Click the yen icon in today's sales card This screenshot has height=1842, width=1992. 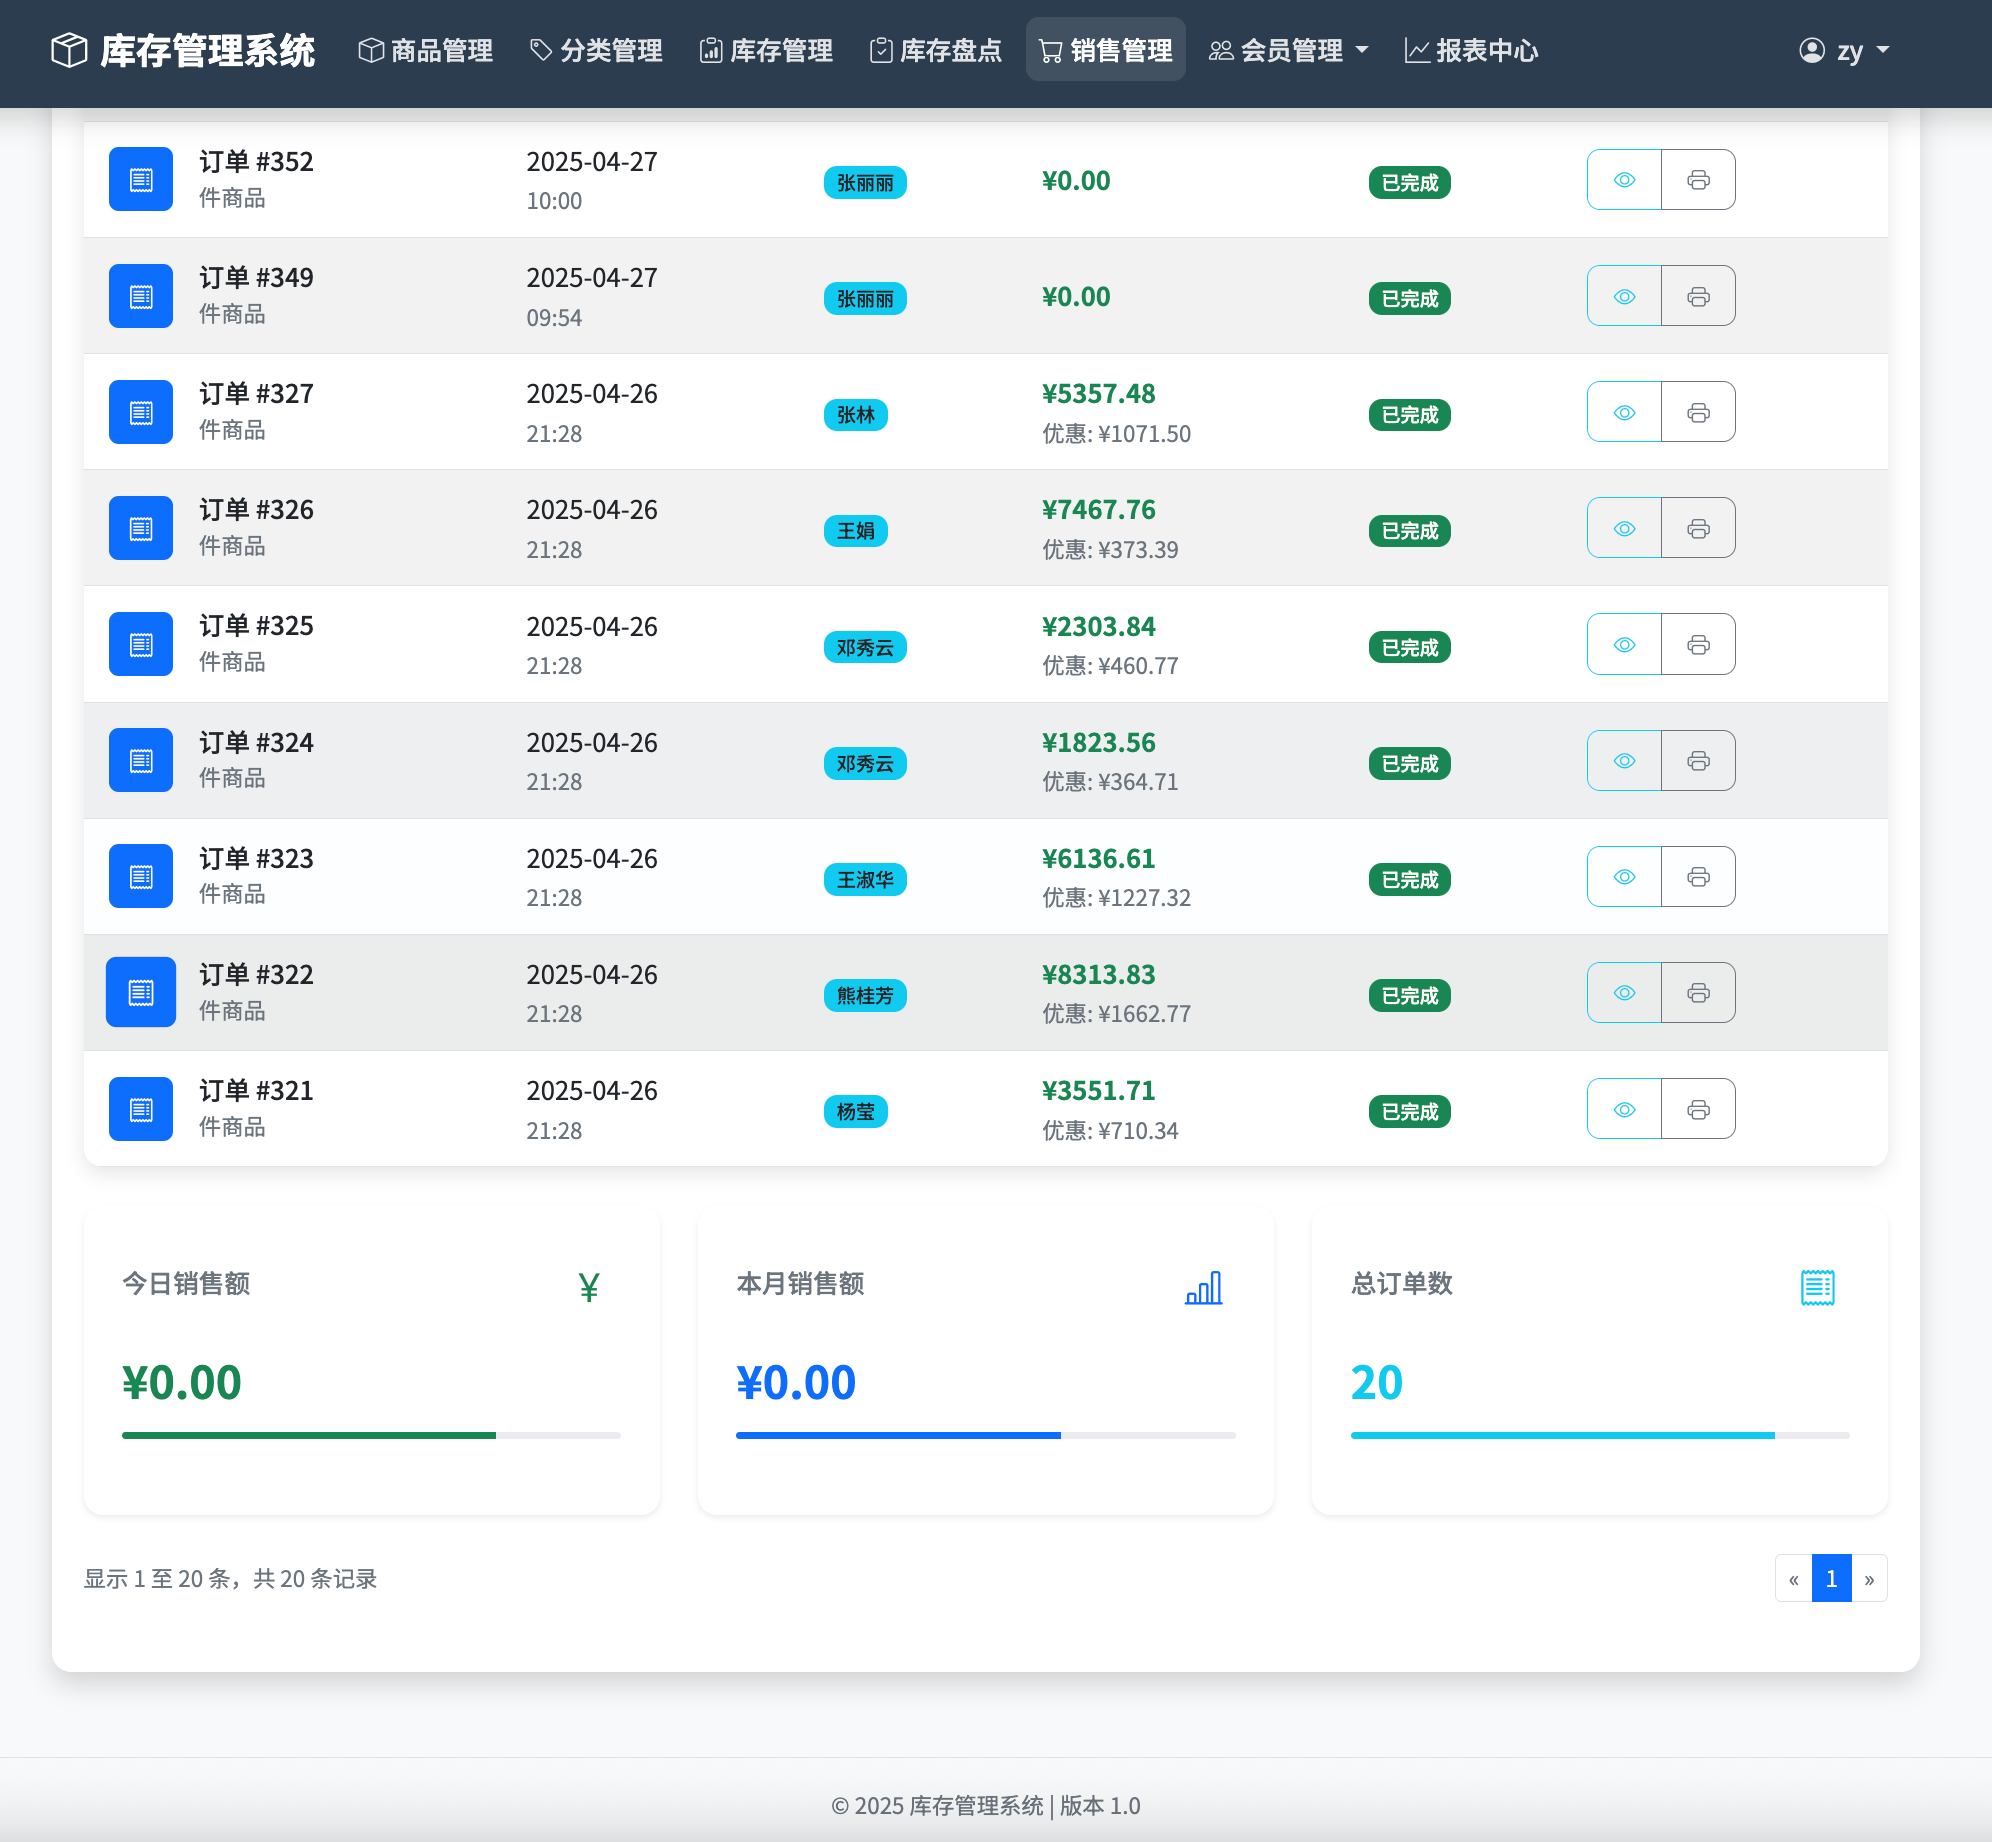[589, 1287]
